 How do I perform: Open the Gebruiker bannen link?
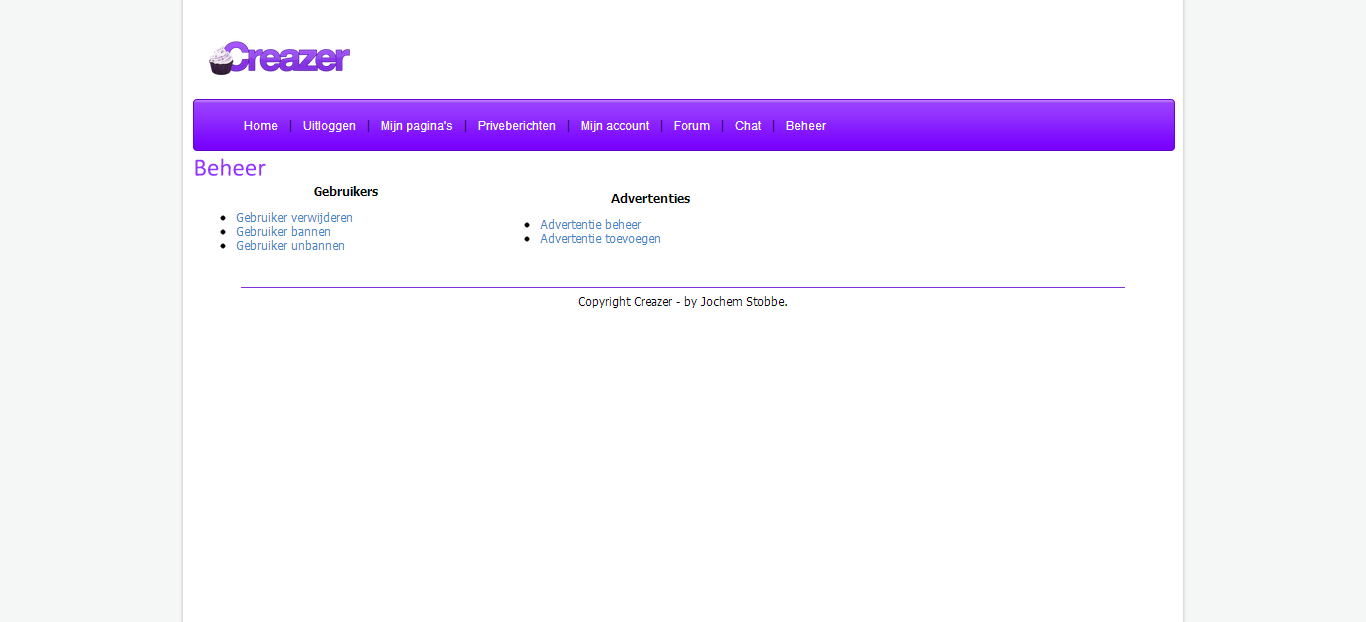tap(283, 232)
